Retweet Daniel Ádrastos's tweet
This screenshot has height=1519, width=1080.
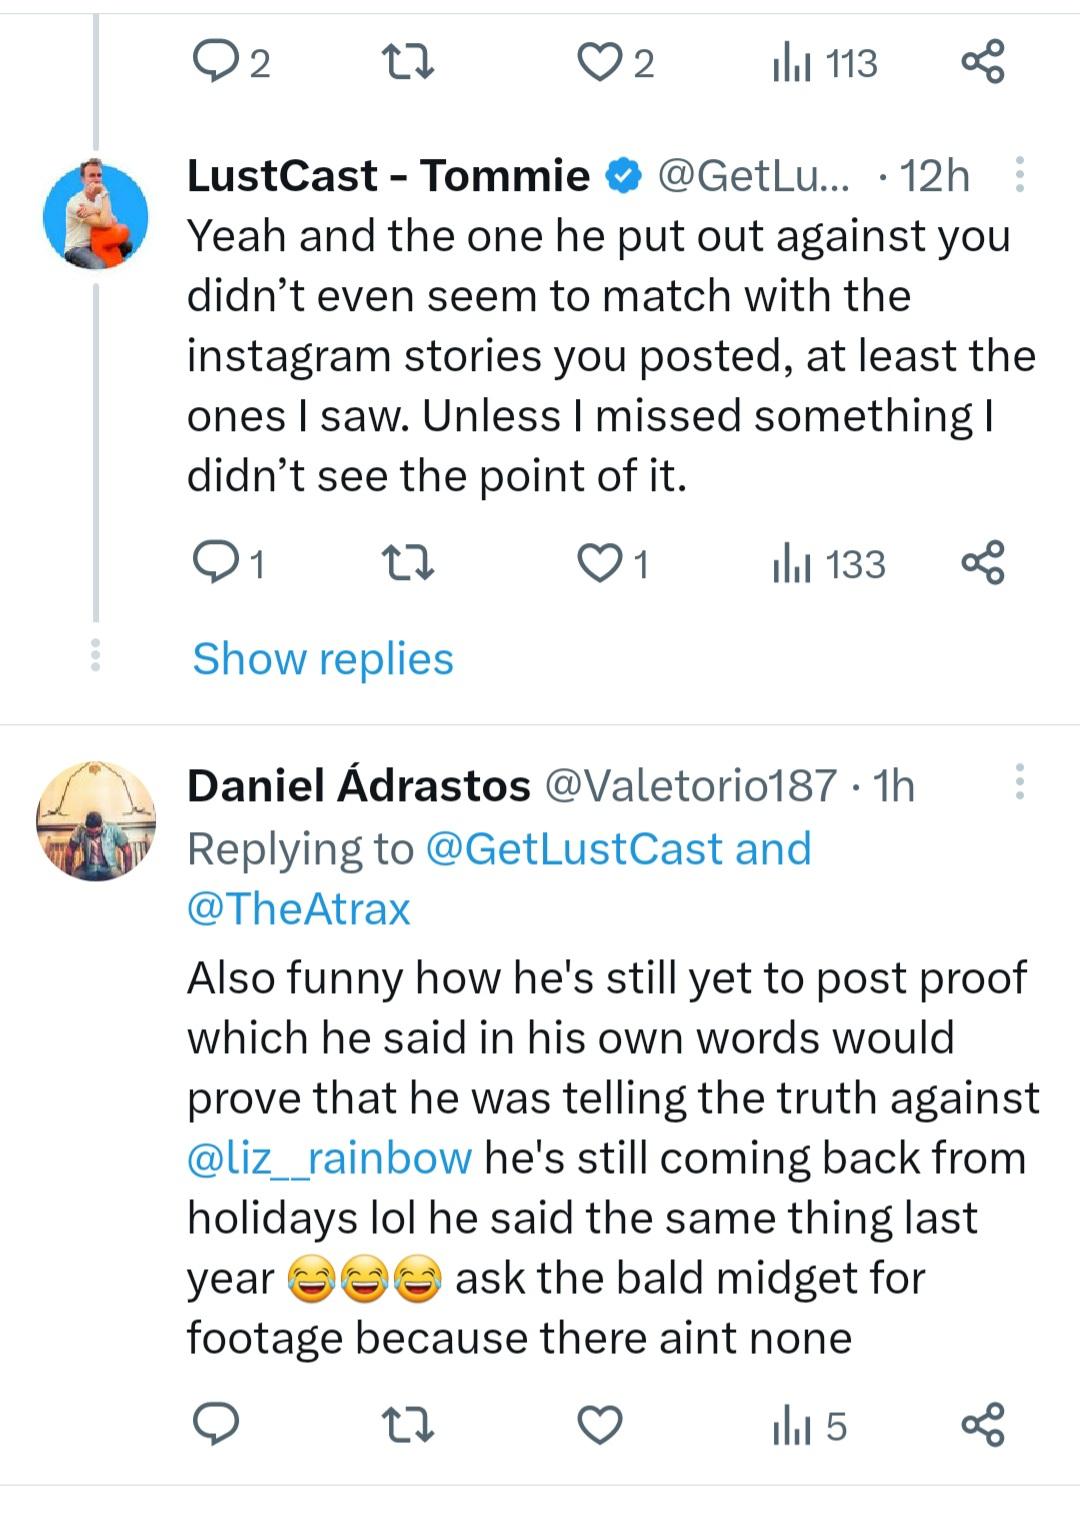[x=408, y=1424]
